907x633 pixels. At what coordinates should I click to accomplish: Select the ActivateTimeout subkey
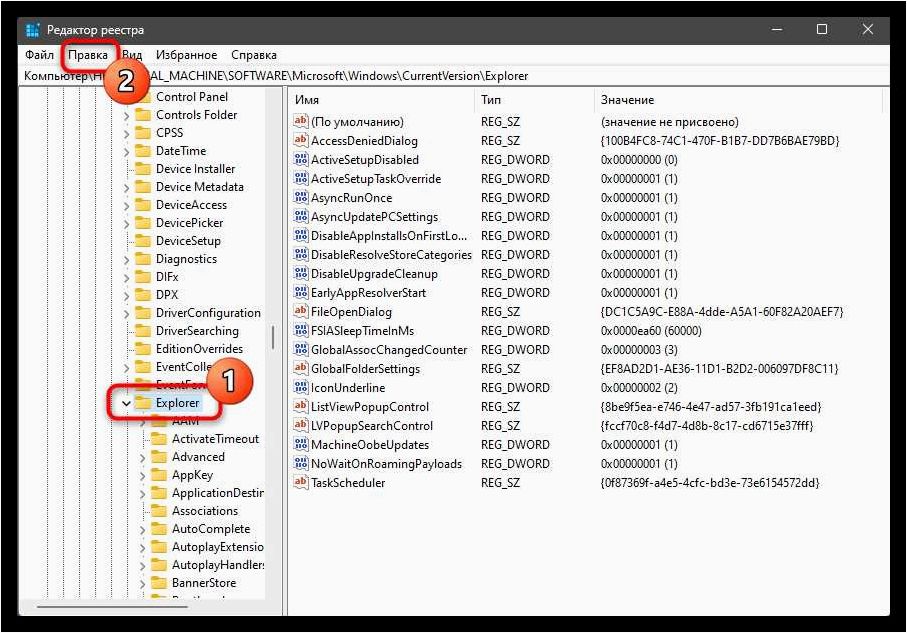pyautogui.click(x=215, y=439)
